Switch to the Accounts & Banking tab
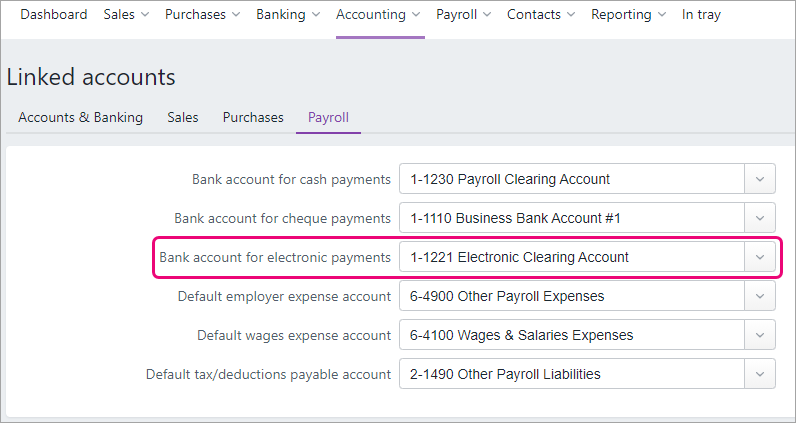Screen dimensions: 796x423 coord(80,117)
